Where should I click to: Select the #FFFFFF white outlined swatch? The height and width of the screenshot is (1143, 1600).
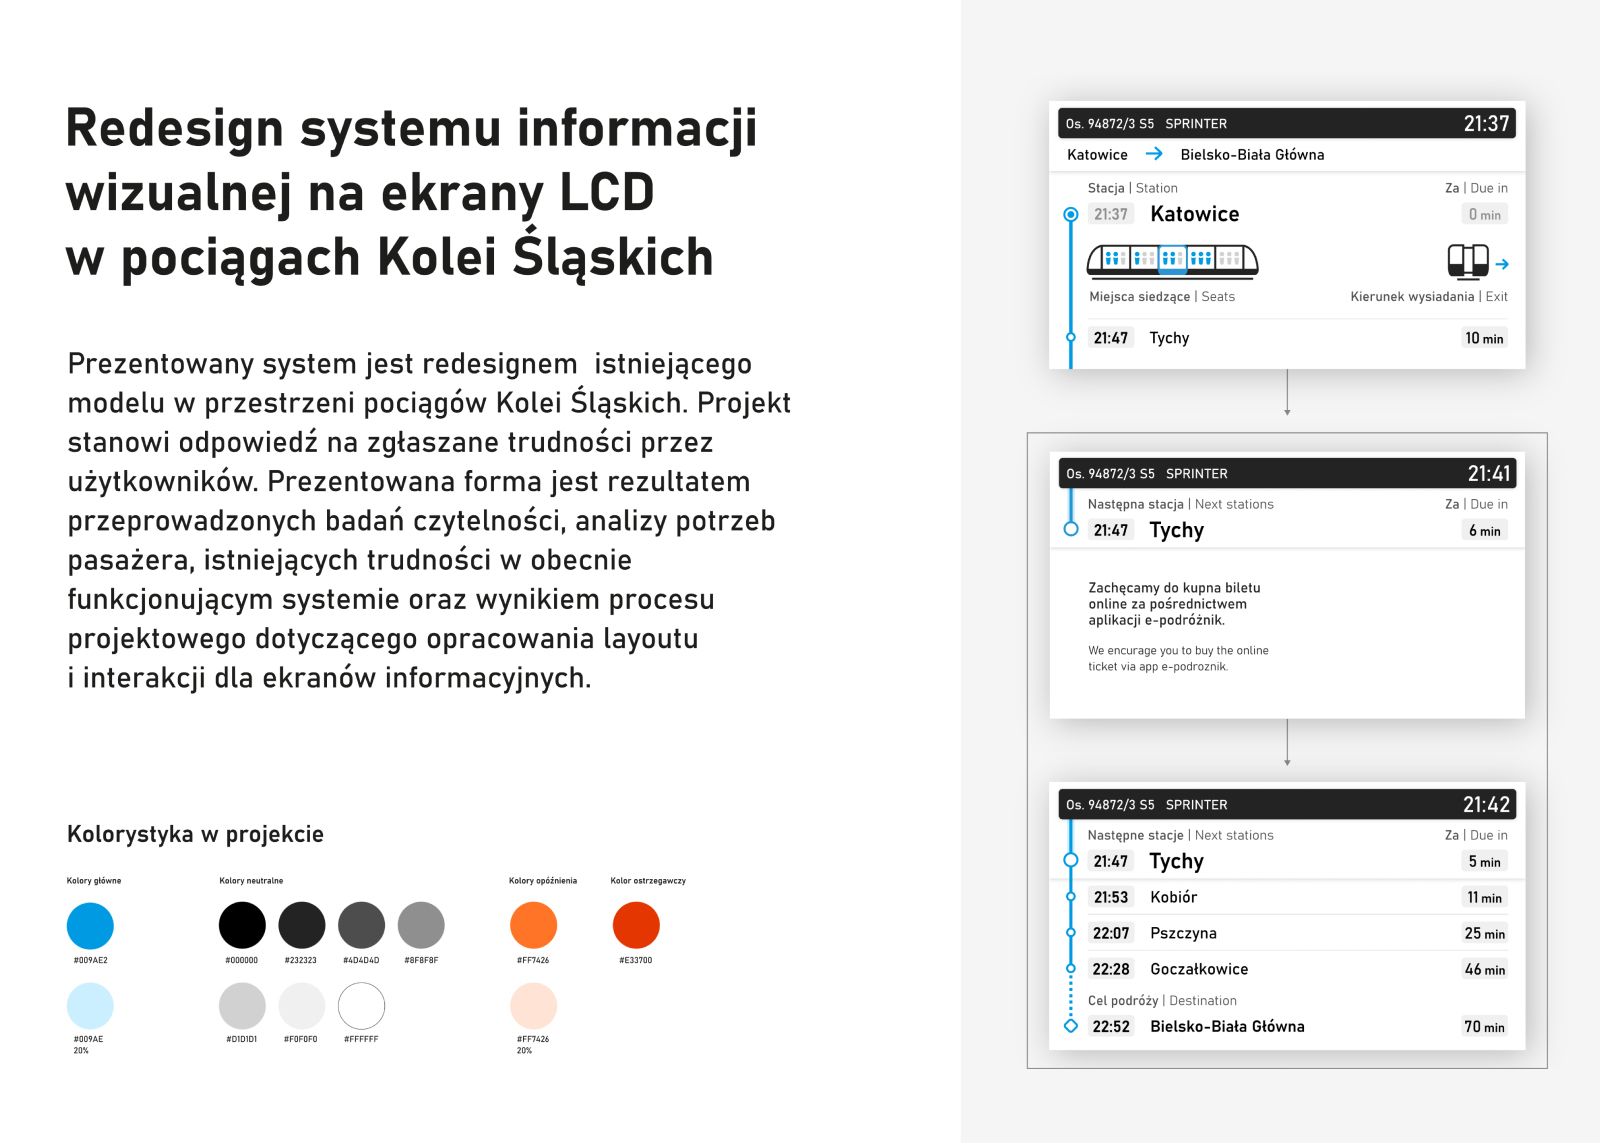coord(362,1006)
